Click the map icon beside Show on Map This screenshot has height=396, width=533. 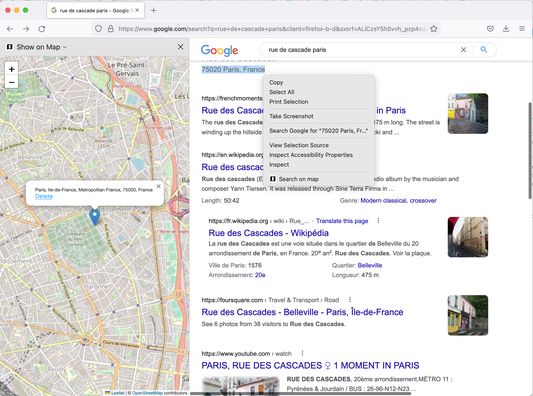(10, 47)
